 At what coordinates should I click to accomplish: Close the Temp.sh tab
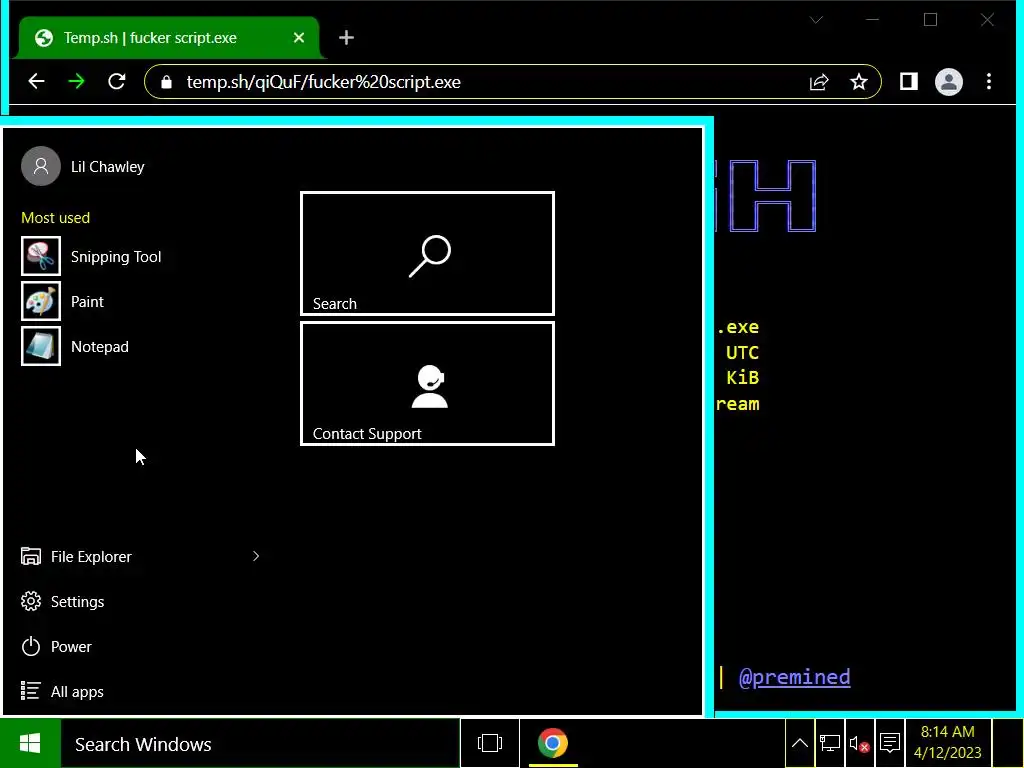299,38
